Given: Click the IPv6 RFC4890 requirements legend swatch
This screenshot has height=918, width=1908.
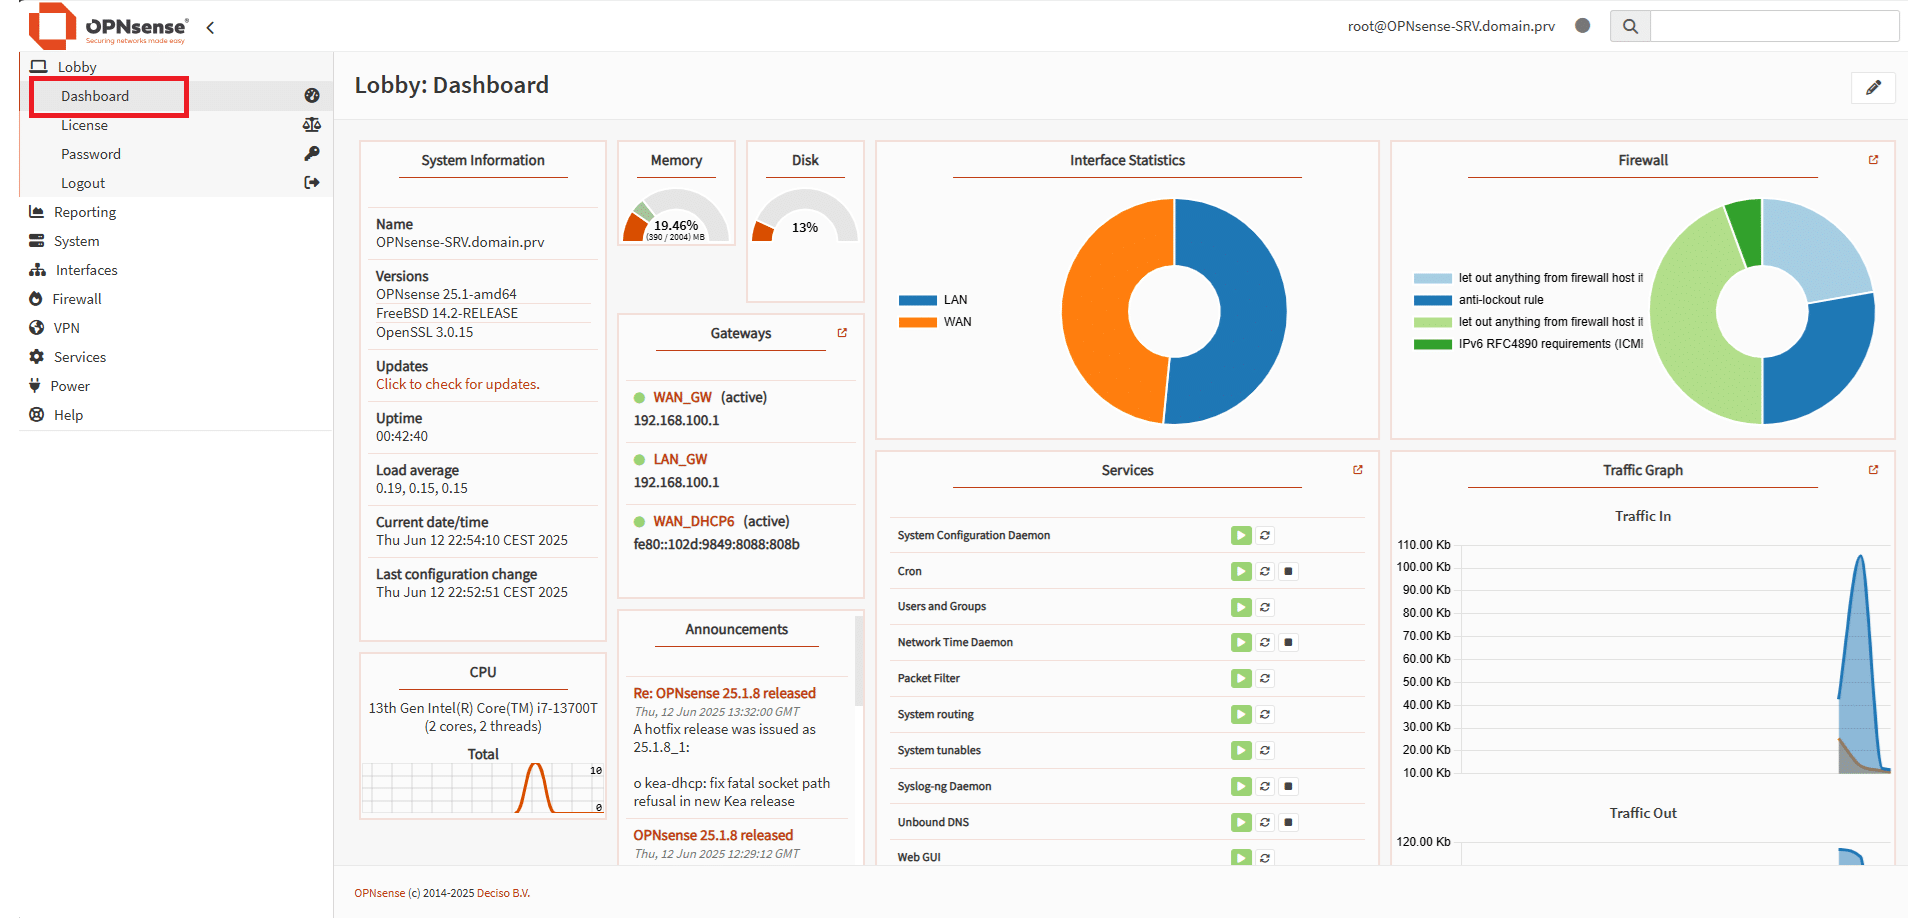Looking at the screenshot, I should tap(1433, 344).
